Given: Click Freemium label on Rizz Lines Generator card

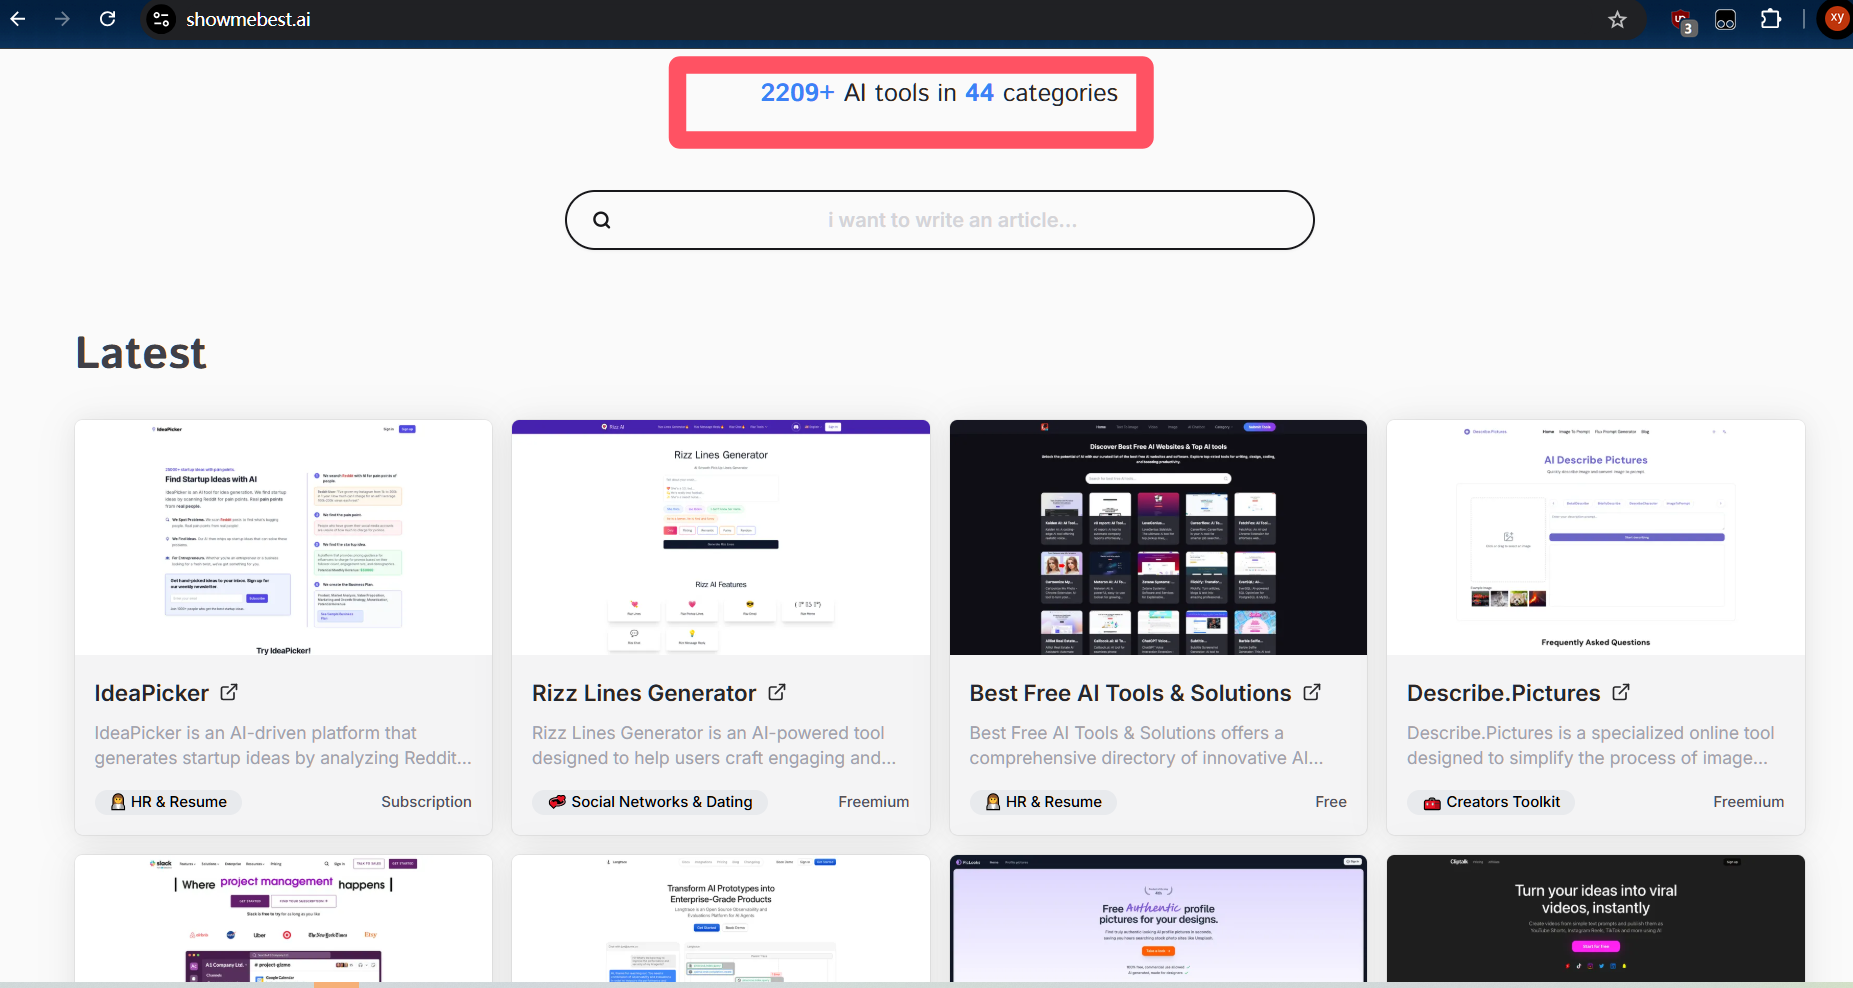Looking at the screenshot, I should [x=874, y=802].
